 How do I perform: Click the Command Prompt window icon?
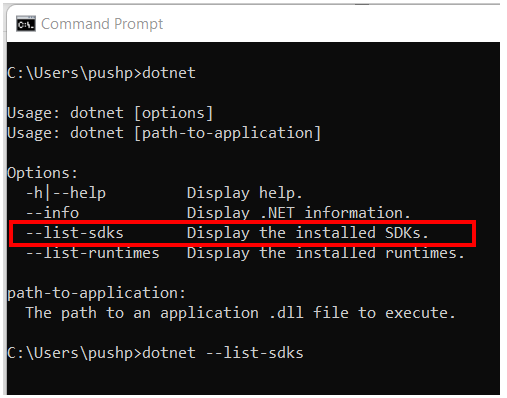[26, 24]
